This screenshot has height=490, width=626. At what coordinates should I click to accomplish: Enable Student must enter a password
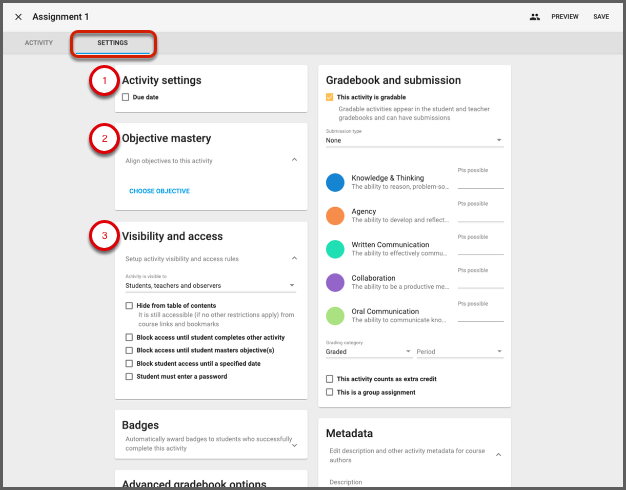129,377
